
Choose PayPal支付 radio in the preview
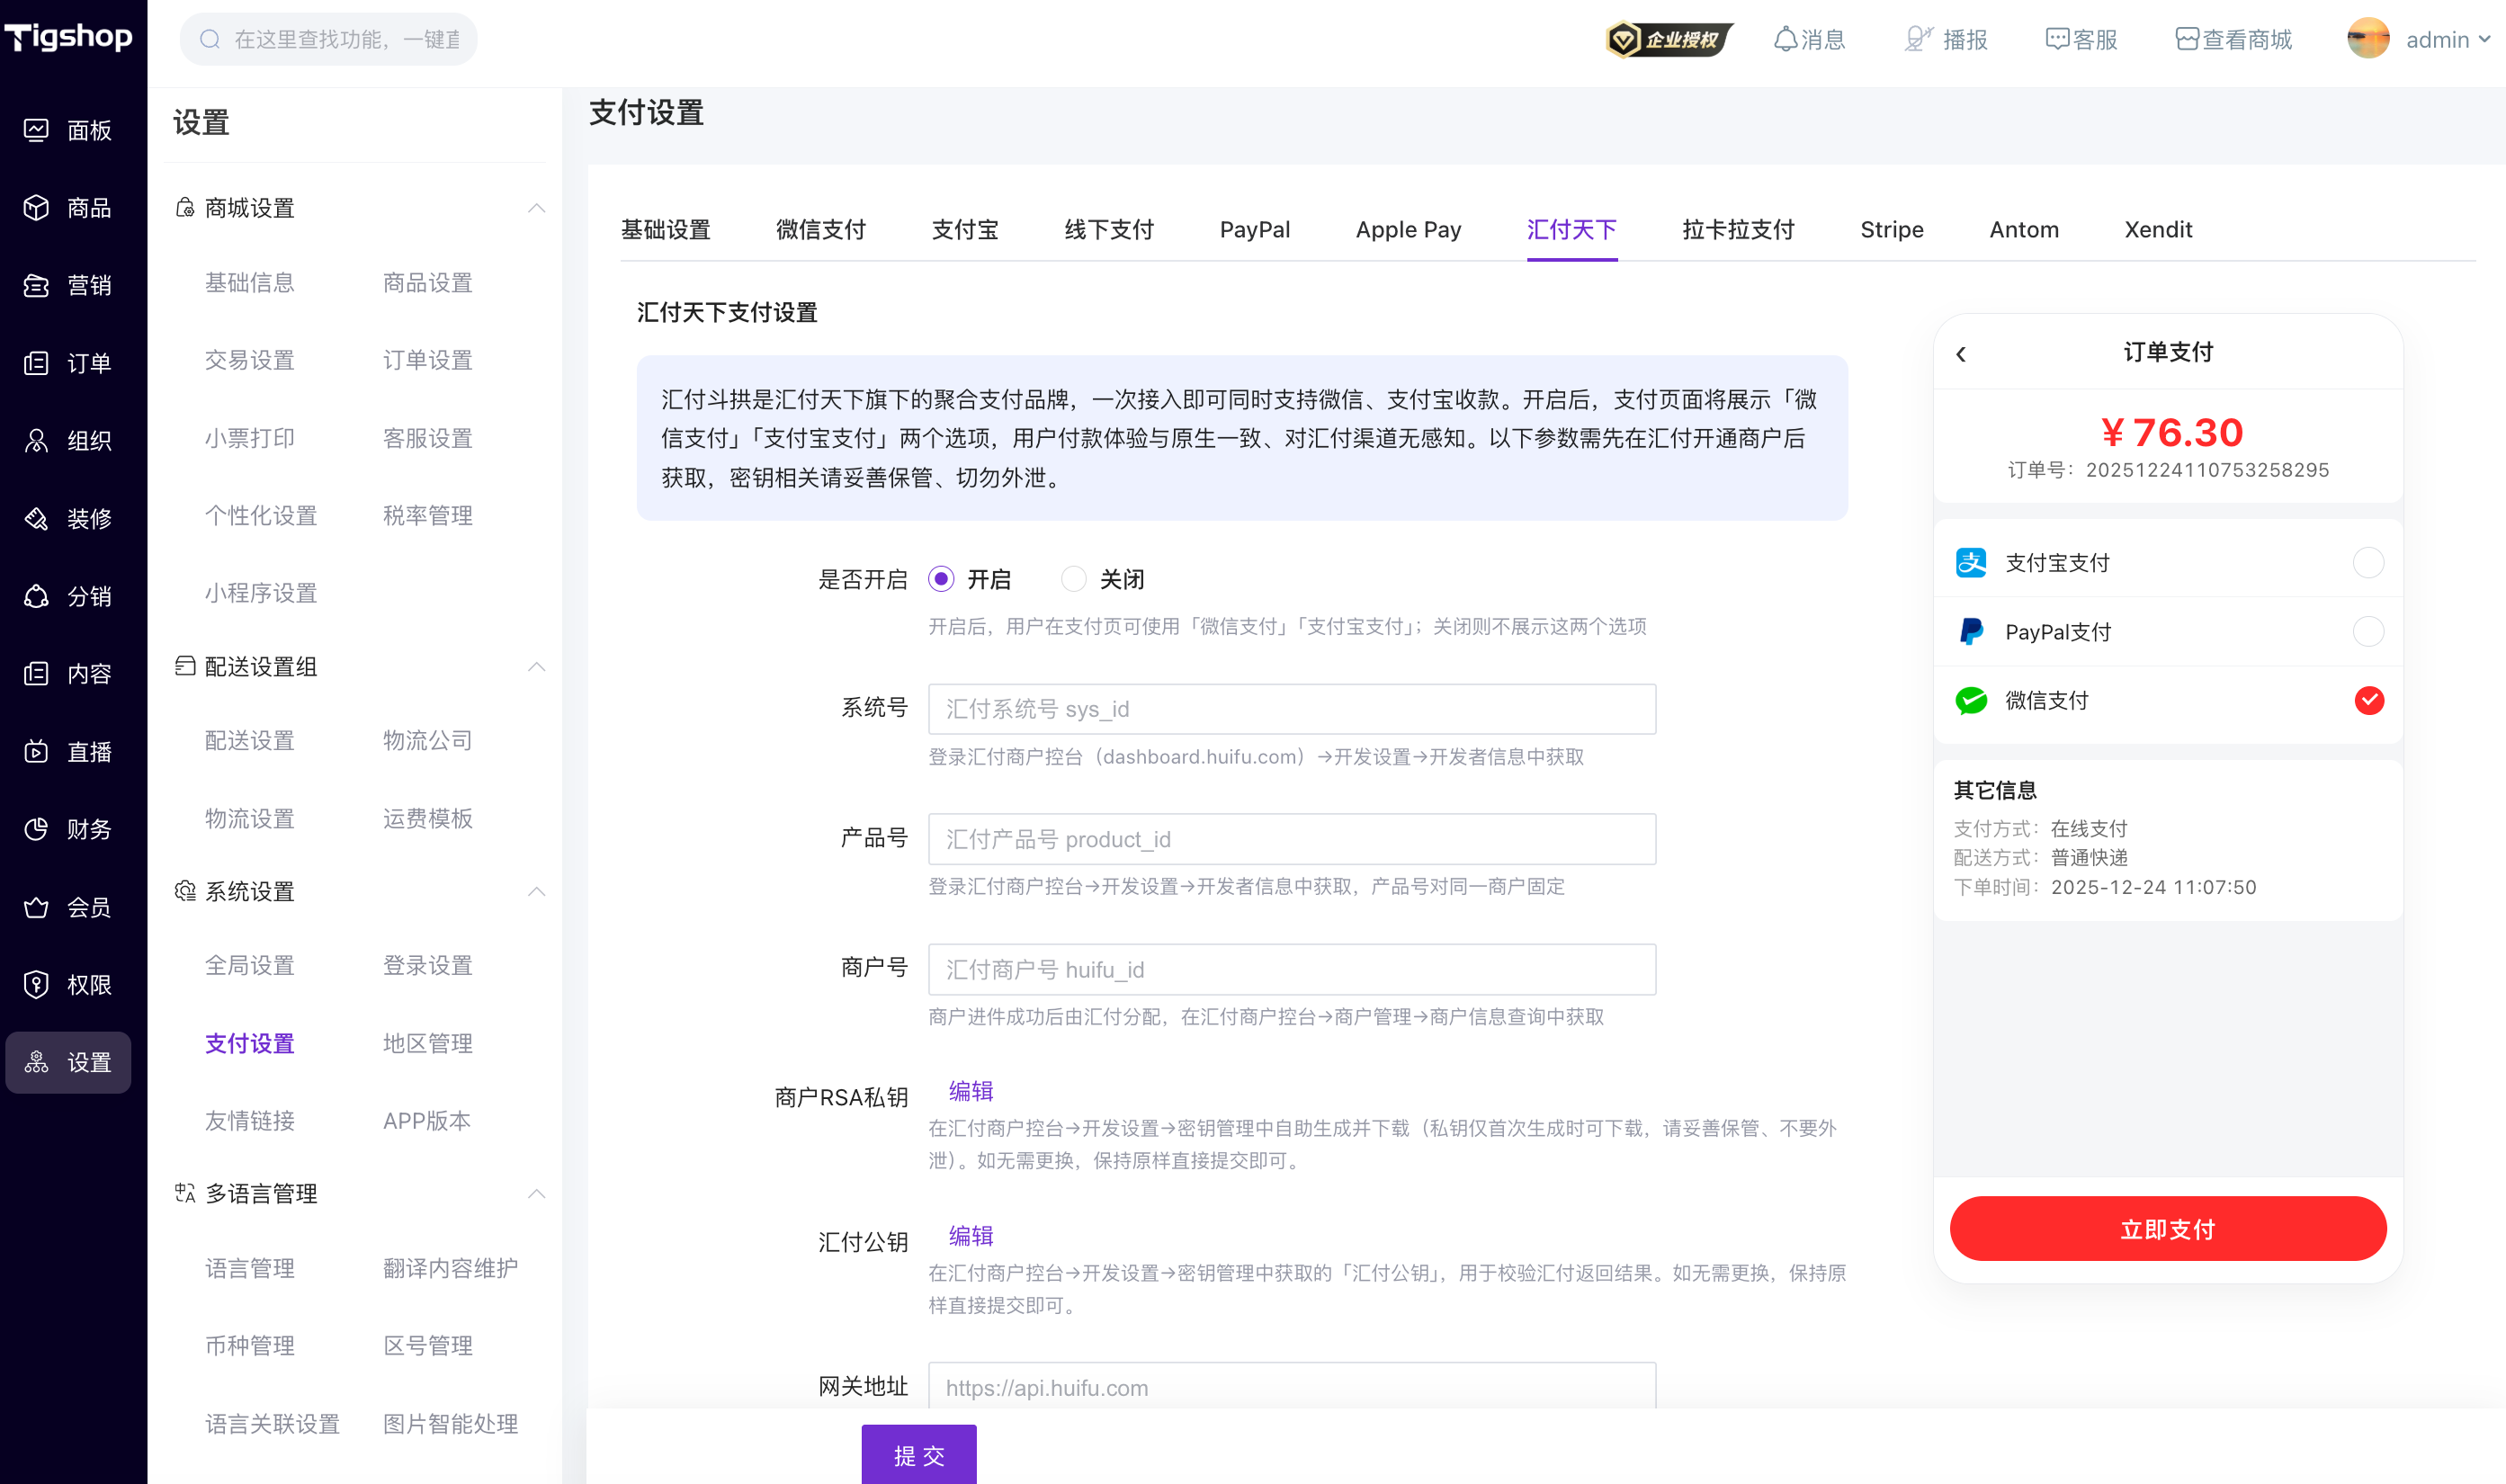pyautogui.click(x=2368, y=631)
